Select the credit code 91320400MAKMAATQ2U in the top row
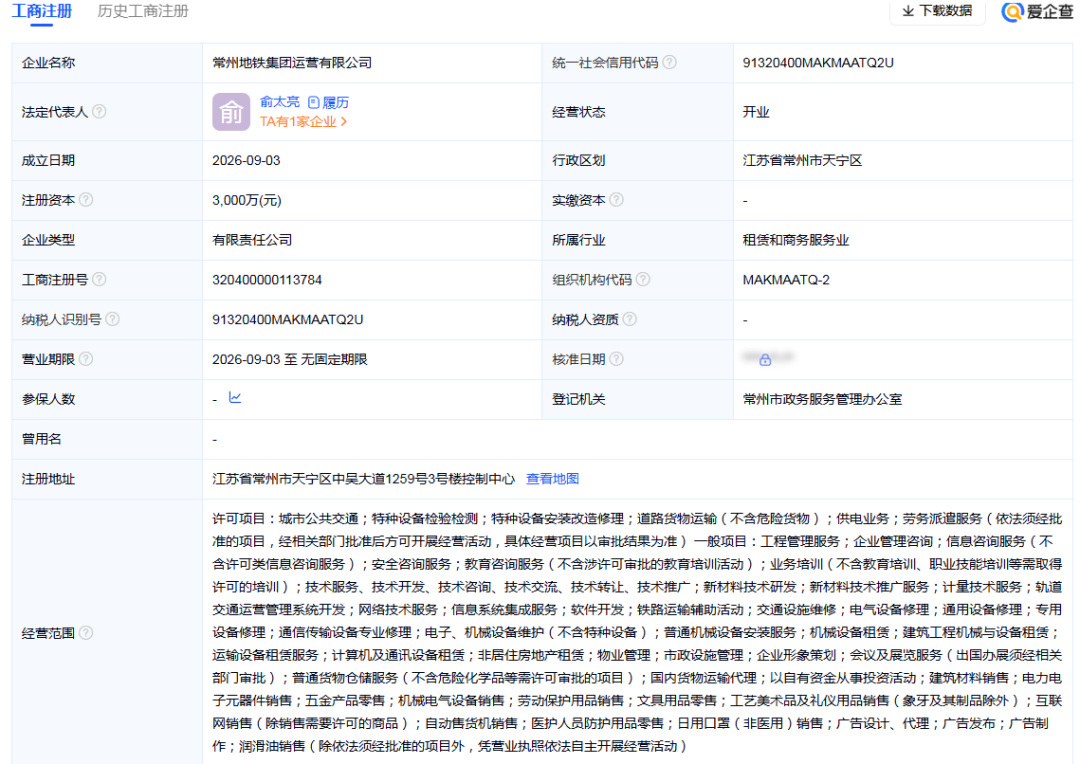Screen dimensions: 1080x764 pyautogui.click(x=818, y=63)
